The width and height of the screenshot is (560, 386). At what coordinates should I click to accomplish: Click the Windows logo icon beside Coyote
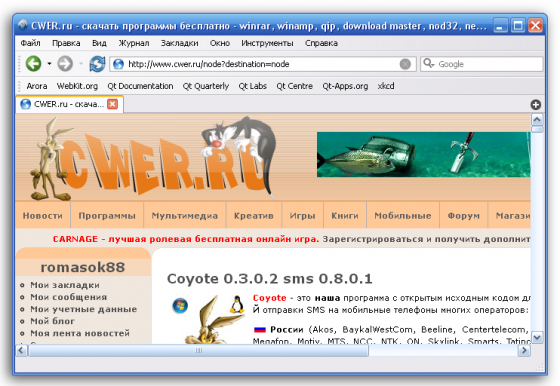(180, 306)
